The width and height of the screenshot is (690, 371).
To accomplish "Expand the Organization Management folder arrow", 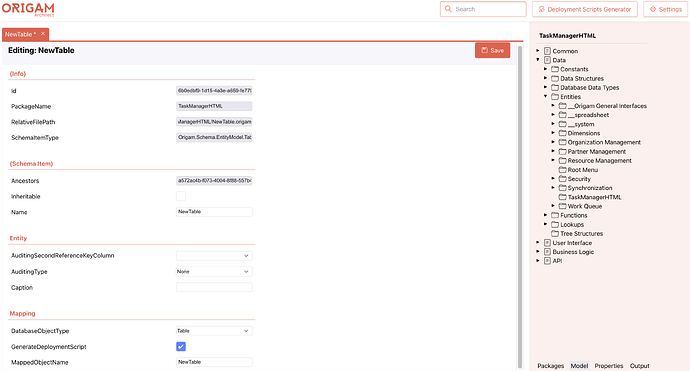I will click(x=553, y=142).
